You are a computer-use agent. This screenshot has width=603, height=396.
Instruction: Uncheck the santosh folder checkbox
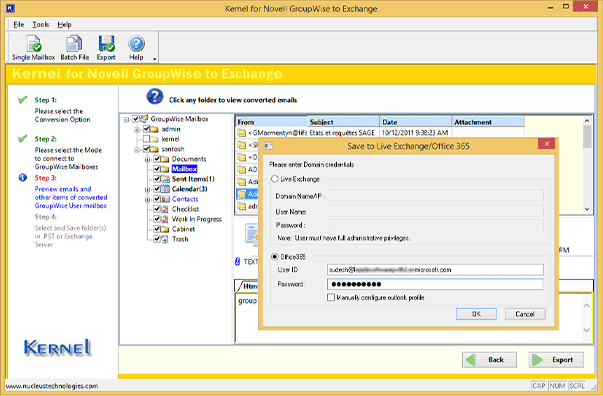point(147,149)
